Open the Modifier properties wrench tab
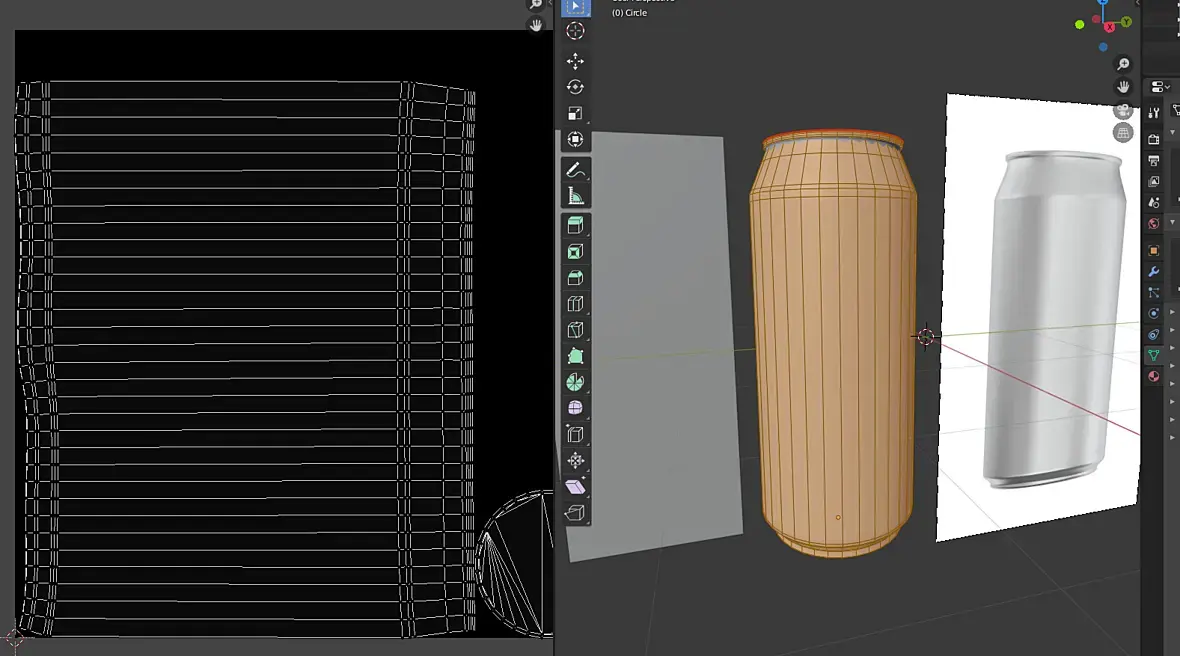 (x=1154, y=272)
